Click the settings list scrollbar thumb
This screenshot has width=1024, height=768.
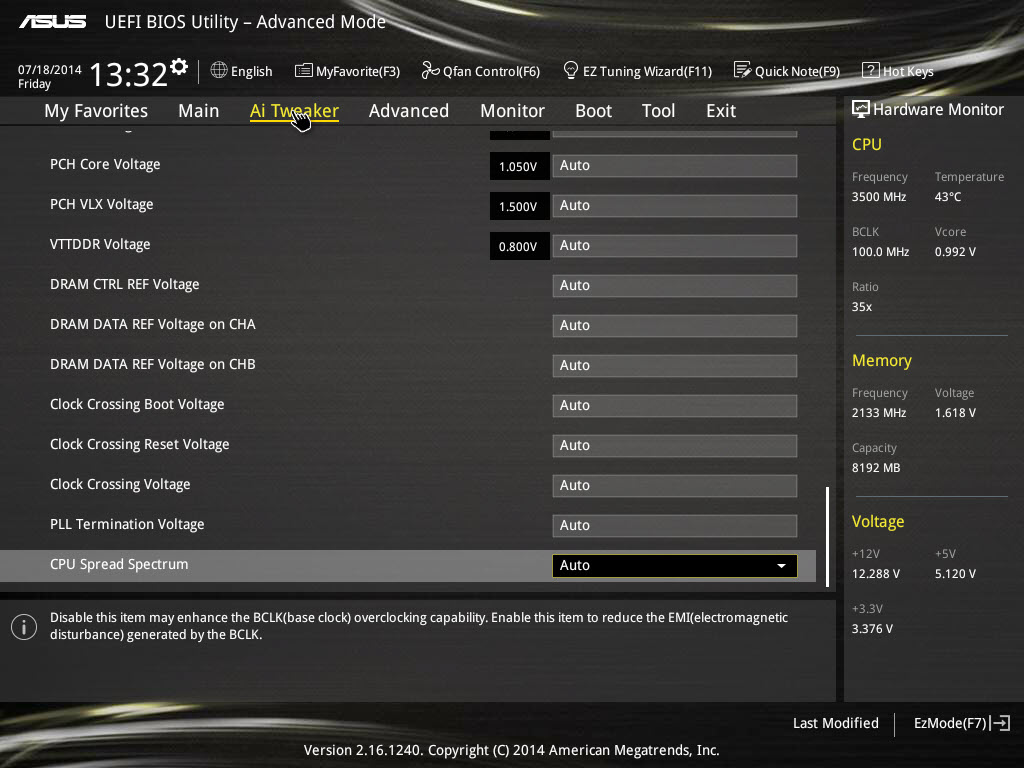click(827, 536)
